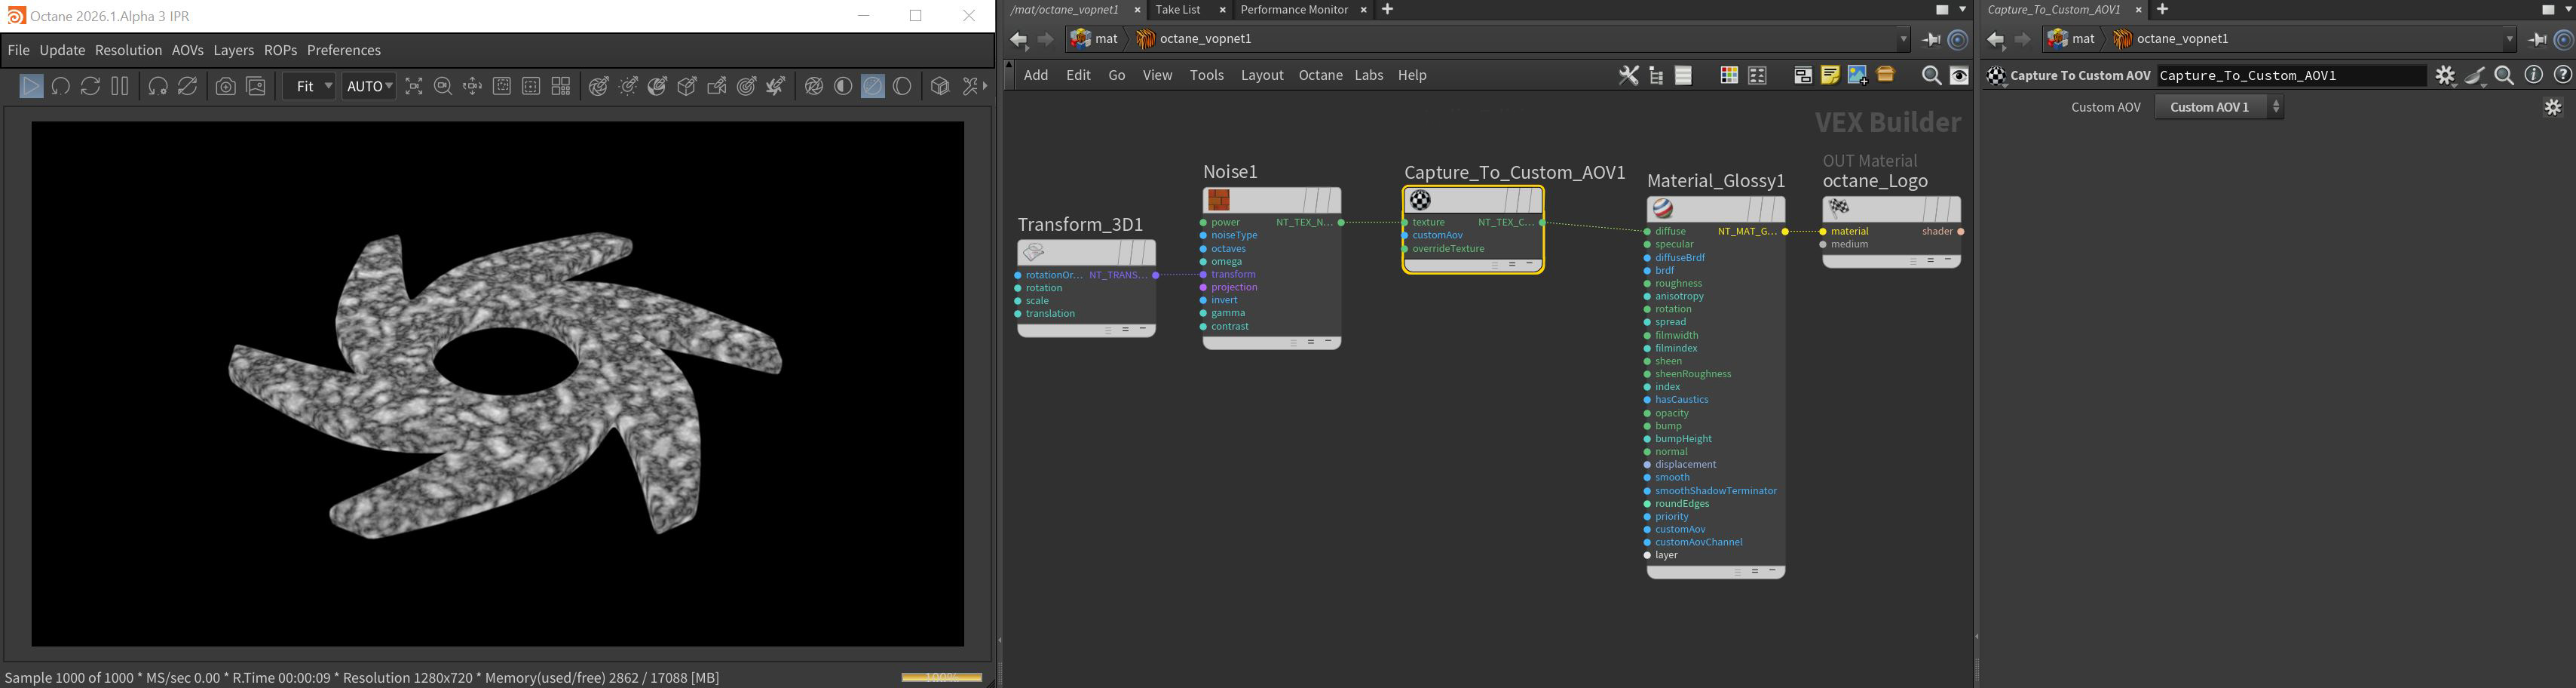Image resolution: width=2576 pixels, height=688 pixels.
Task: Click the render progress bar at bottom right
Action: [x=941, y=677]
